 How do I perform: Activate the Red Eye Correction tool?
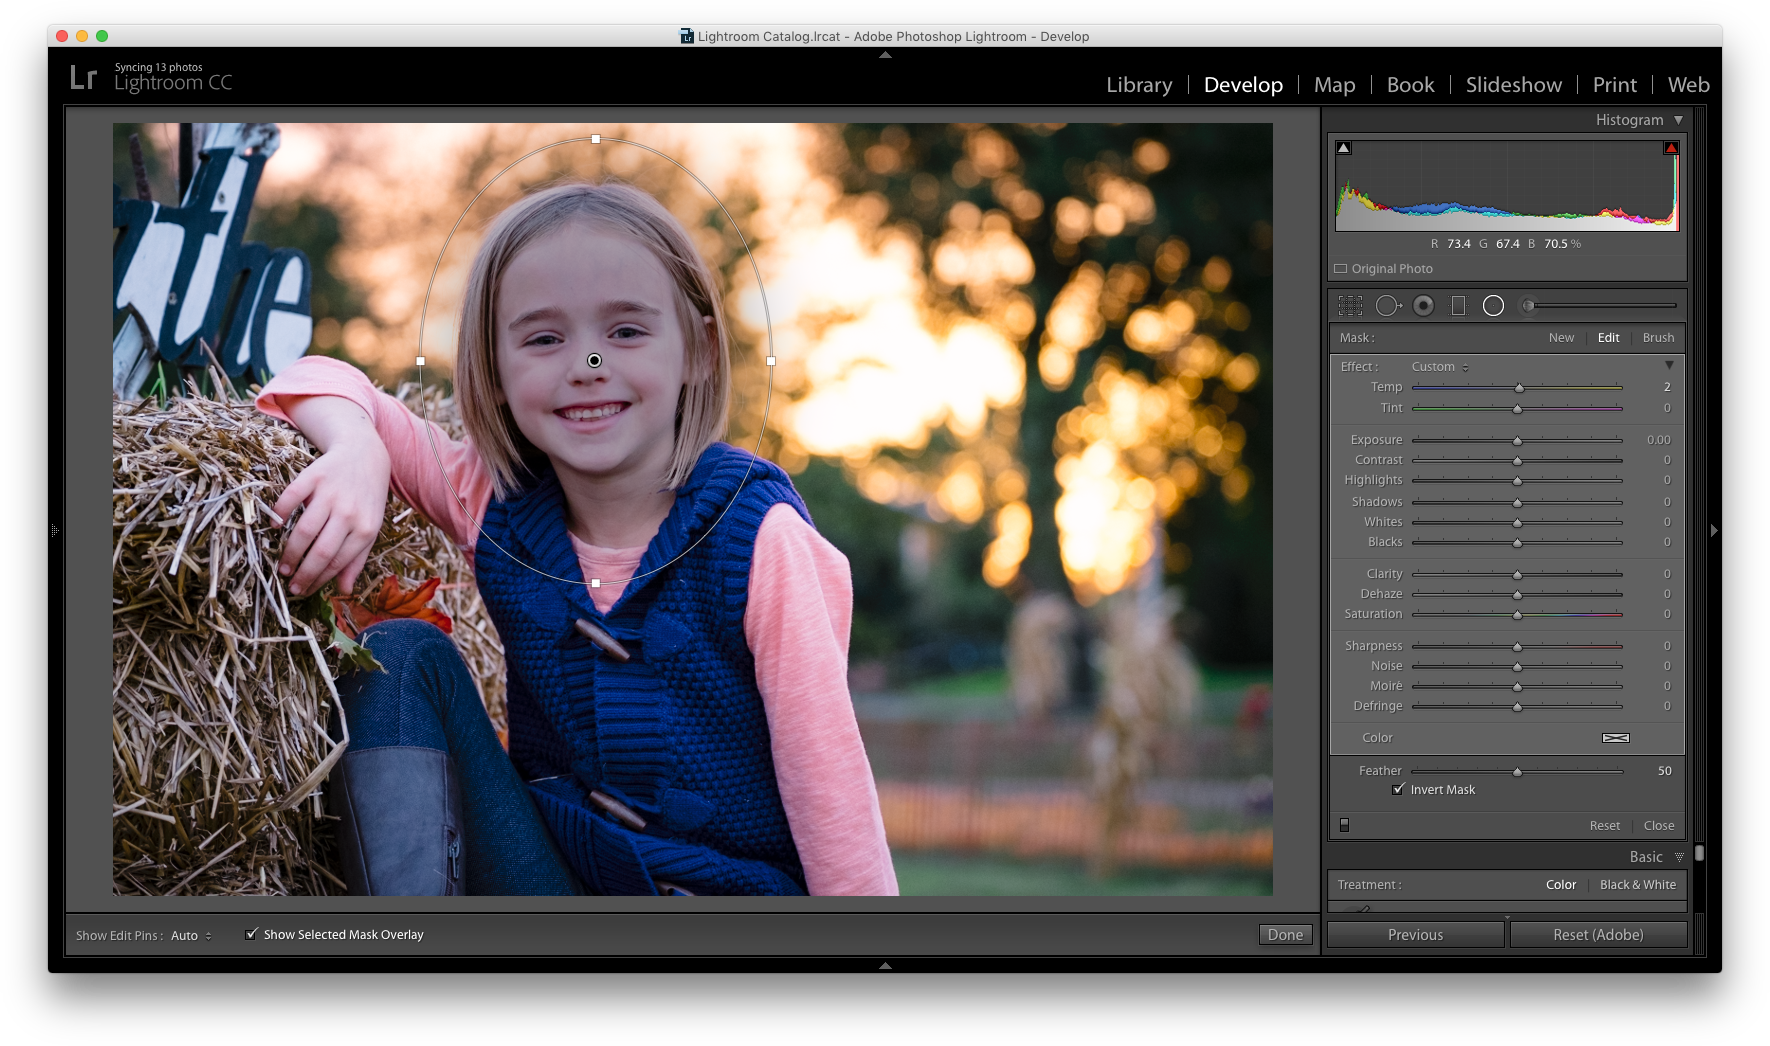[x=1423, y=306]
